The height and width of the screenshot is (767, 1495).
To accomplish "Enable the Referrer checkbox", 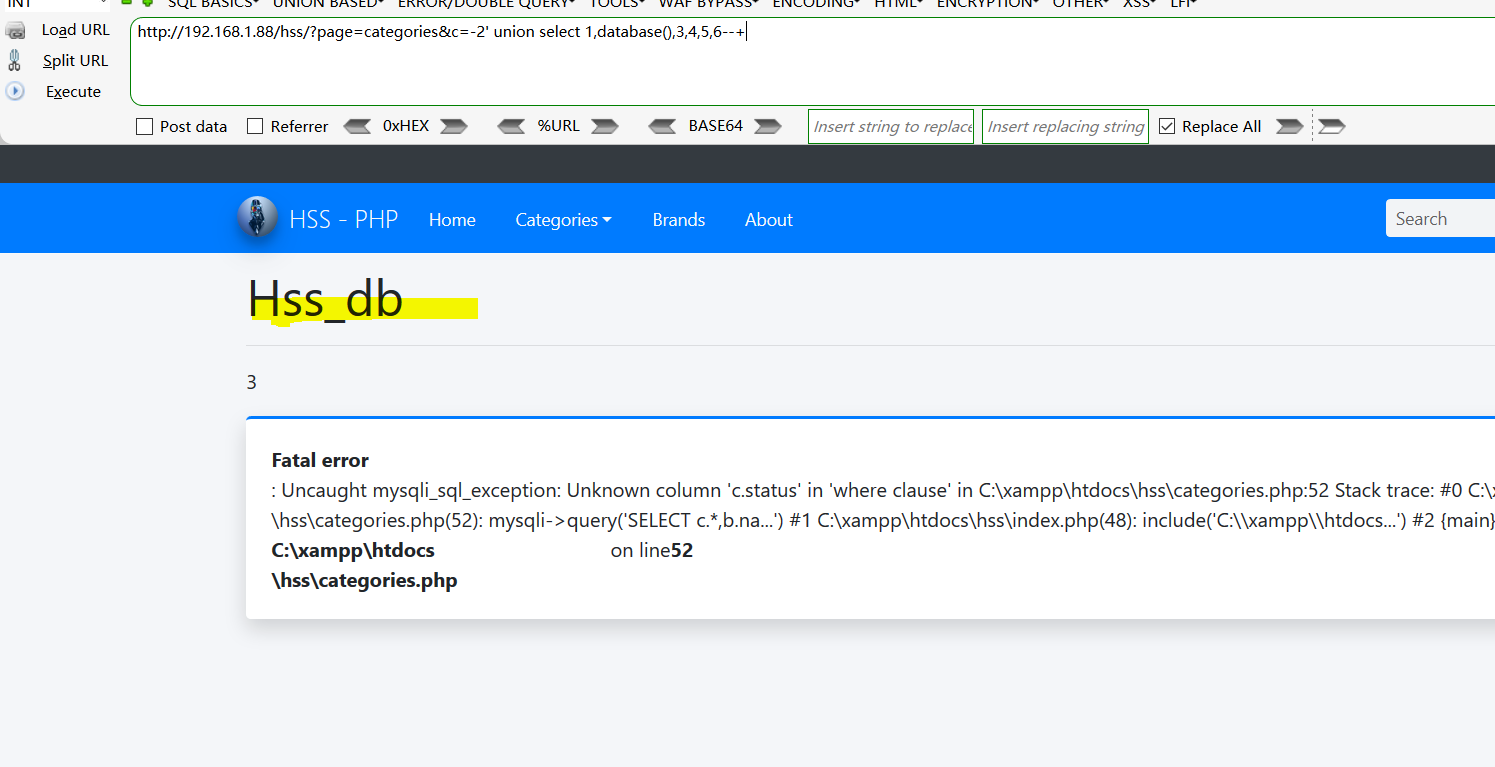I will (255, 127).
